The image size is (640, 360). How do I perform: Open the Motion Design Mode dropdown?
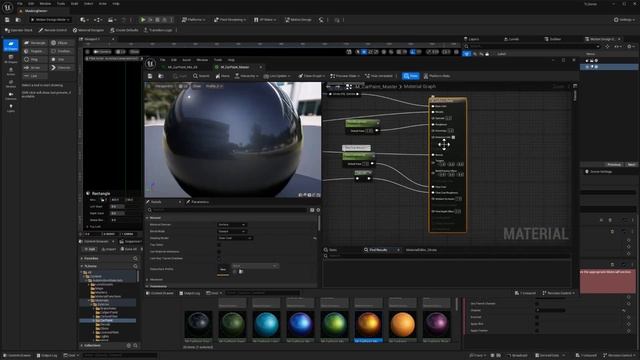tap(51, 20)
